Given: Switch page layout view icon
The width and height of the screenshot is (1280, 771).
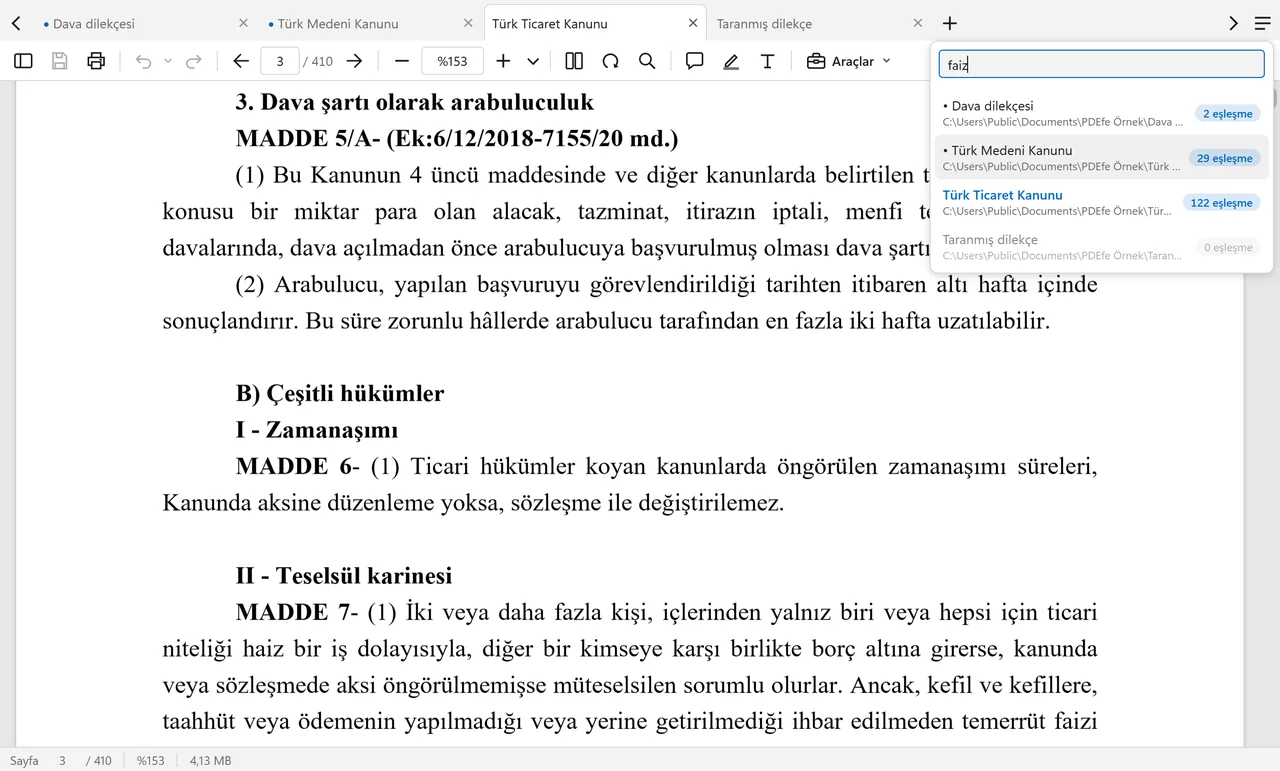Looking at the screenshot, I should pyautogui.click(x=574, y=61).
